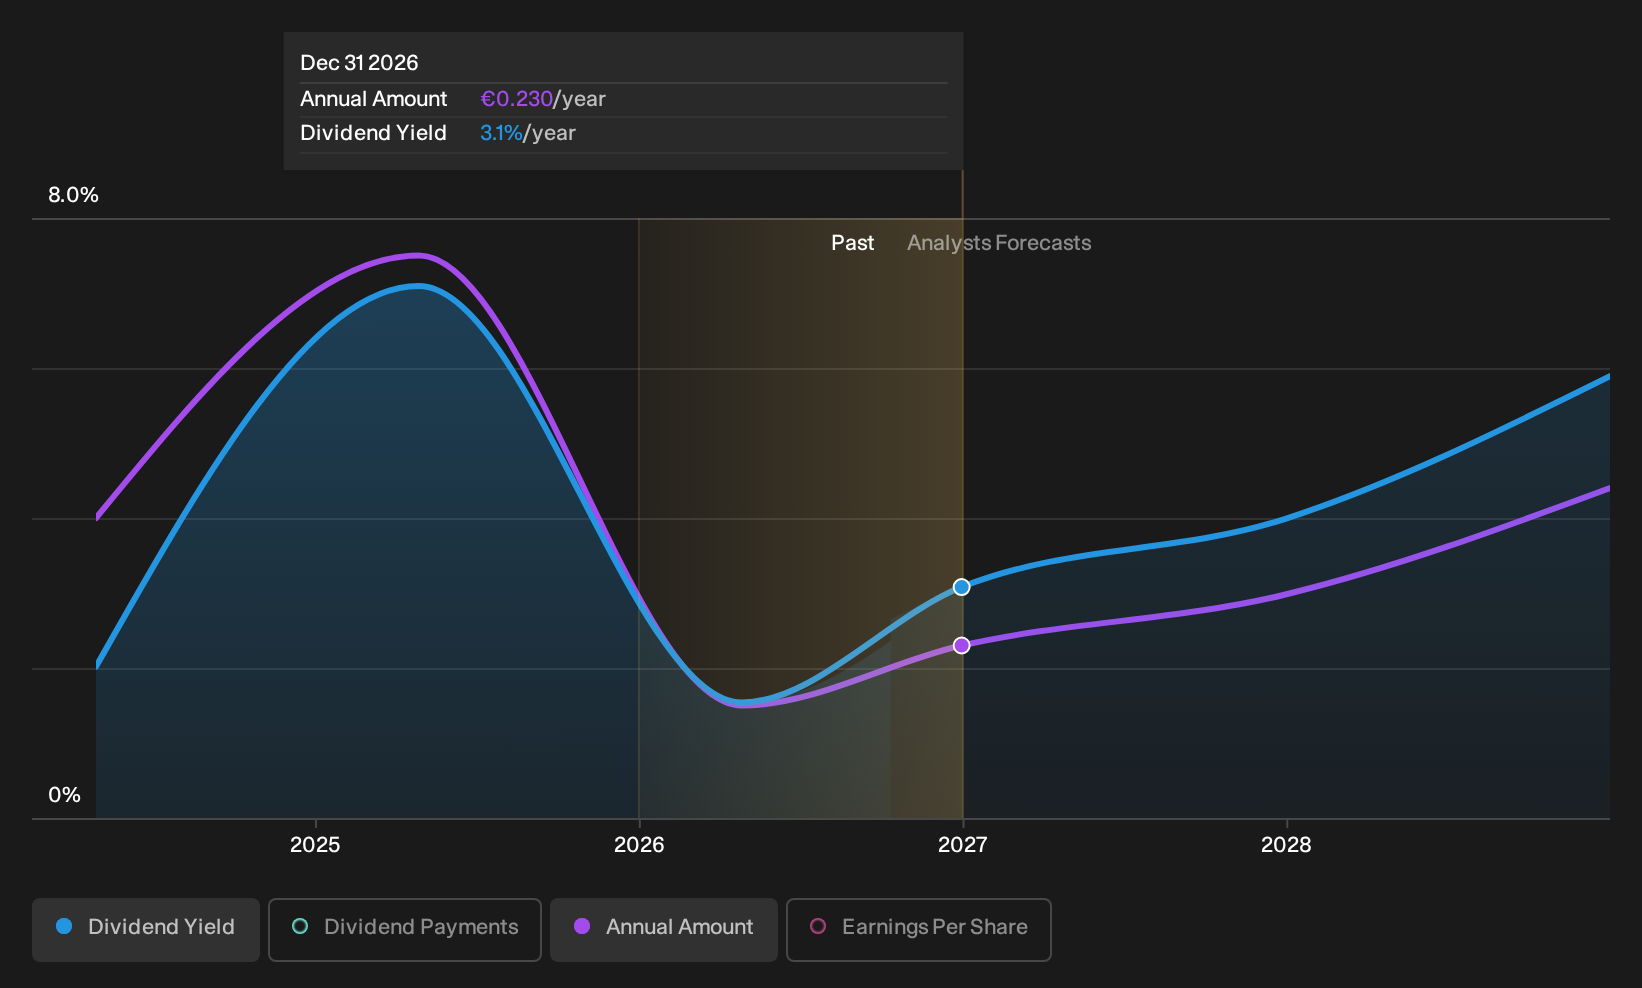Click the 3.1%/year dividend yield value
The width and height of the screenshot is (1642, 988).
coord(528,133)
